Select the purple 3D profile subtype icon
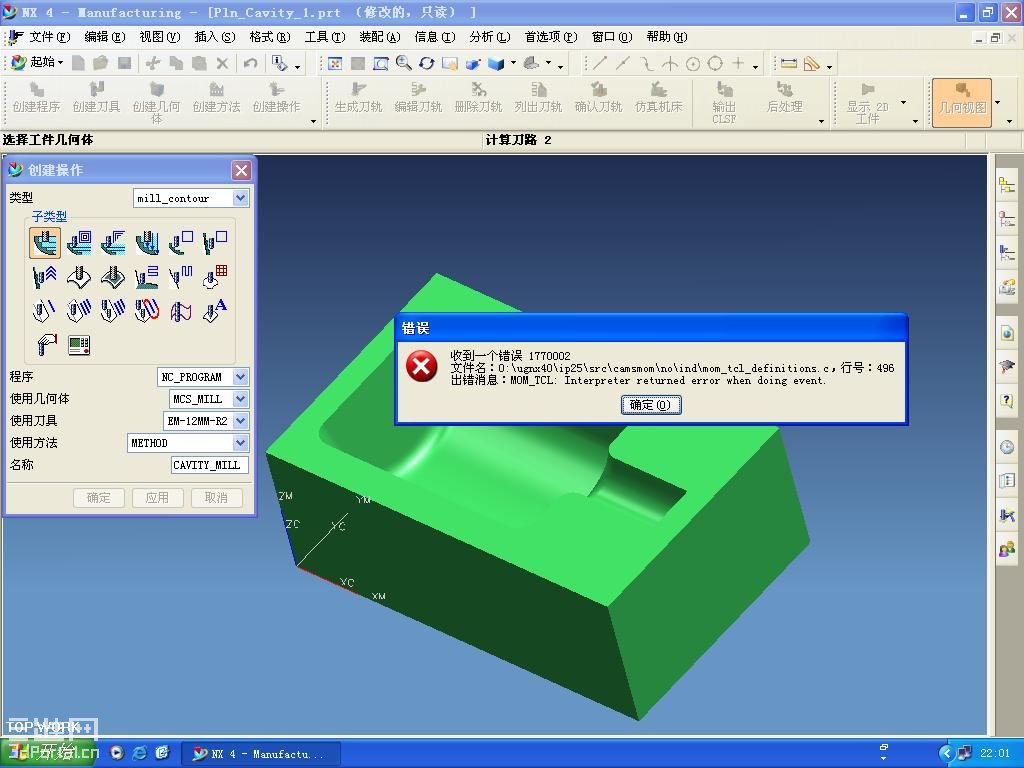The width and height of the screenshot is (1024, 768). pos(181,310)
